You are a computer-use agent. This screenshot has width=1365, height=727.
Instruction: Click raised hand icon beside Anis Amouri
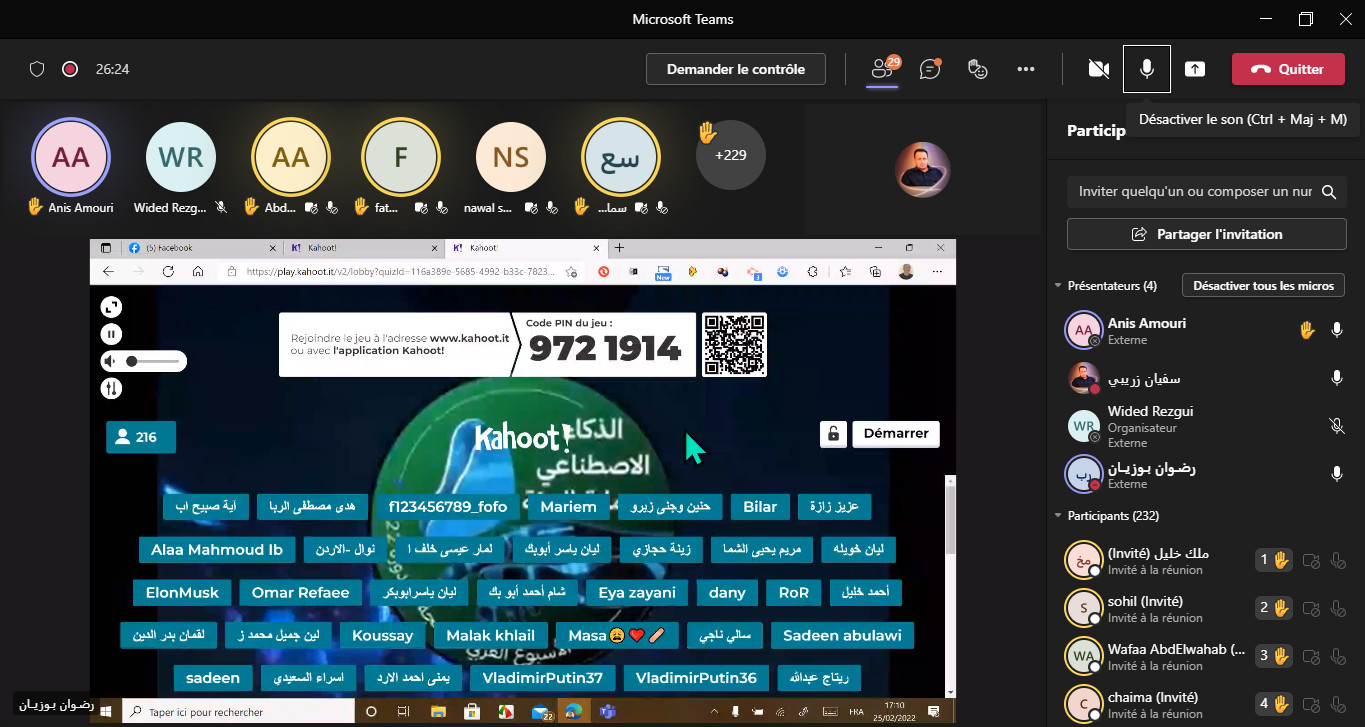tap(1306, 330)
